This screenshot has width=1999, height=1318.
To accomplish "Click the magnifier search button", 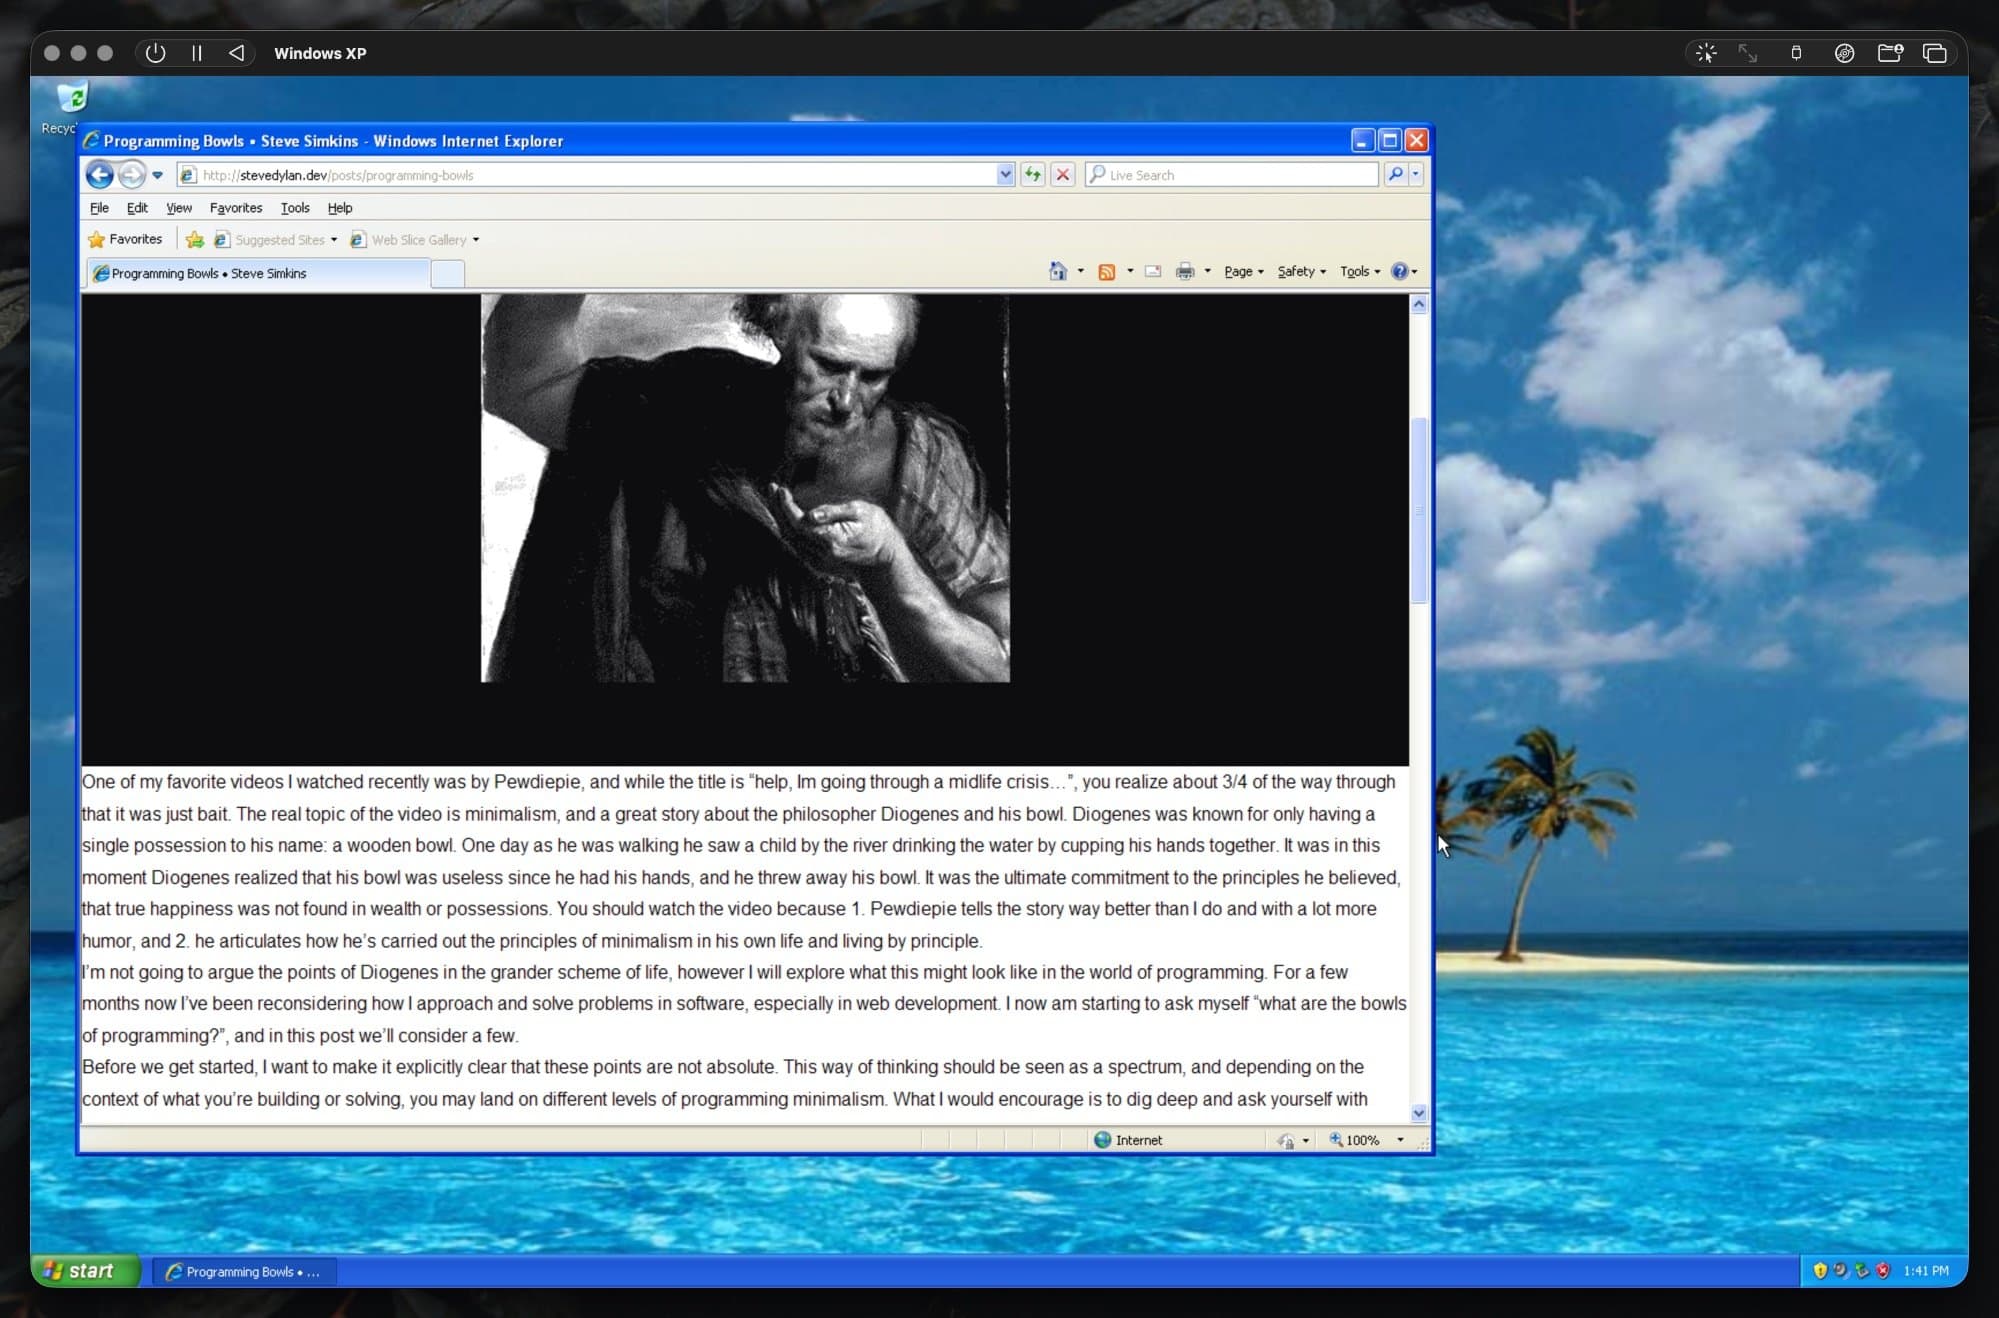I will pyautogui.click(x=1396, y=175).
